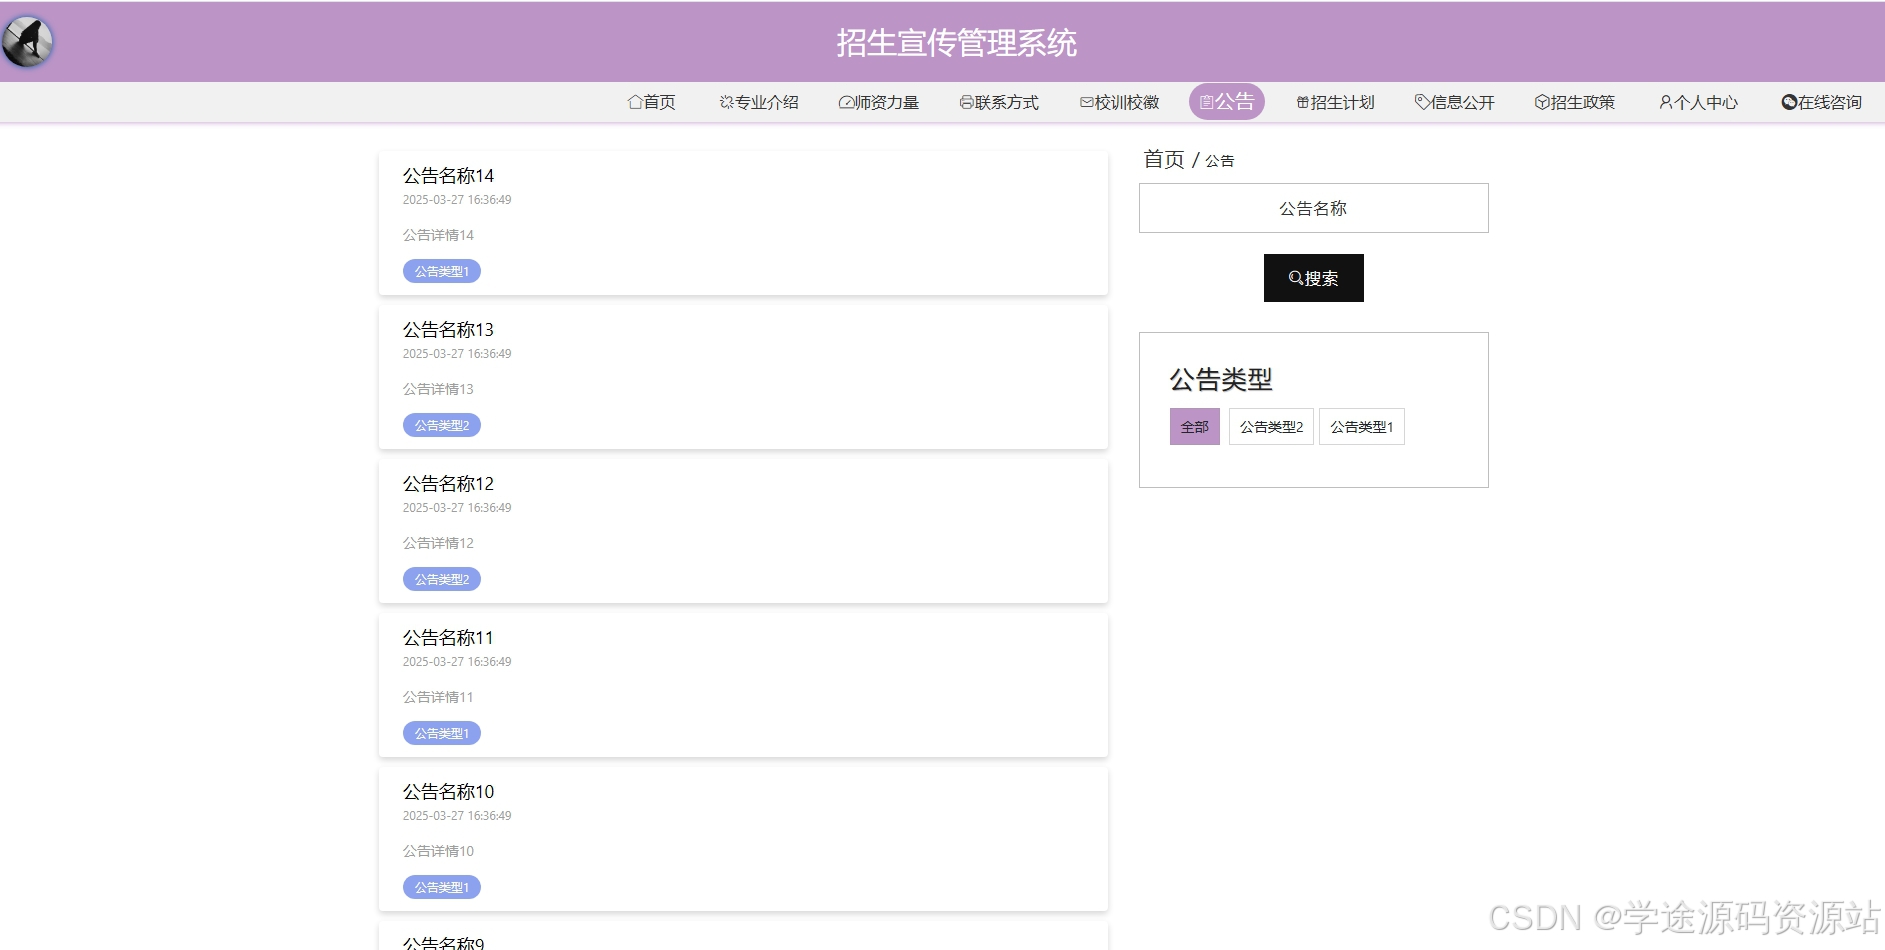Click the date under 公告名称12
Viewport: 1885px width, 950px height.
(457, 508)
